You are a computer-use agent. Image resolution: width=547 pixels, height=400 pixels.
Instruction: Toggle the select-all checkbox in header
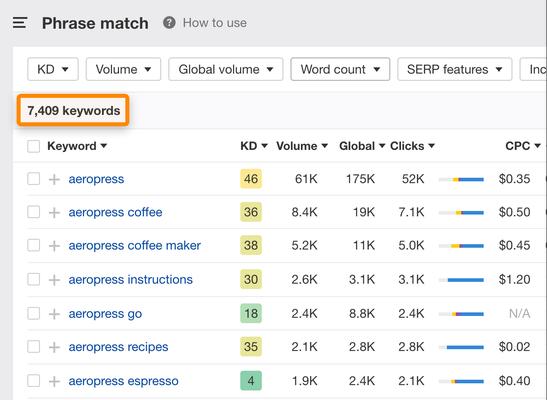tap(33, 146)
